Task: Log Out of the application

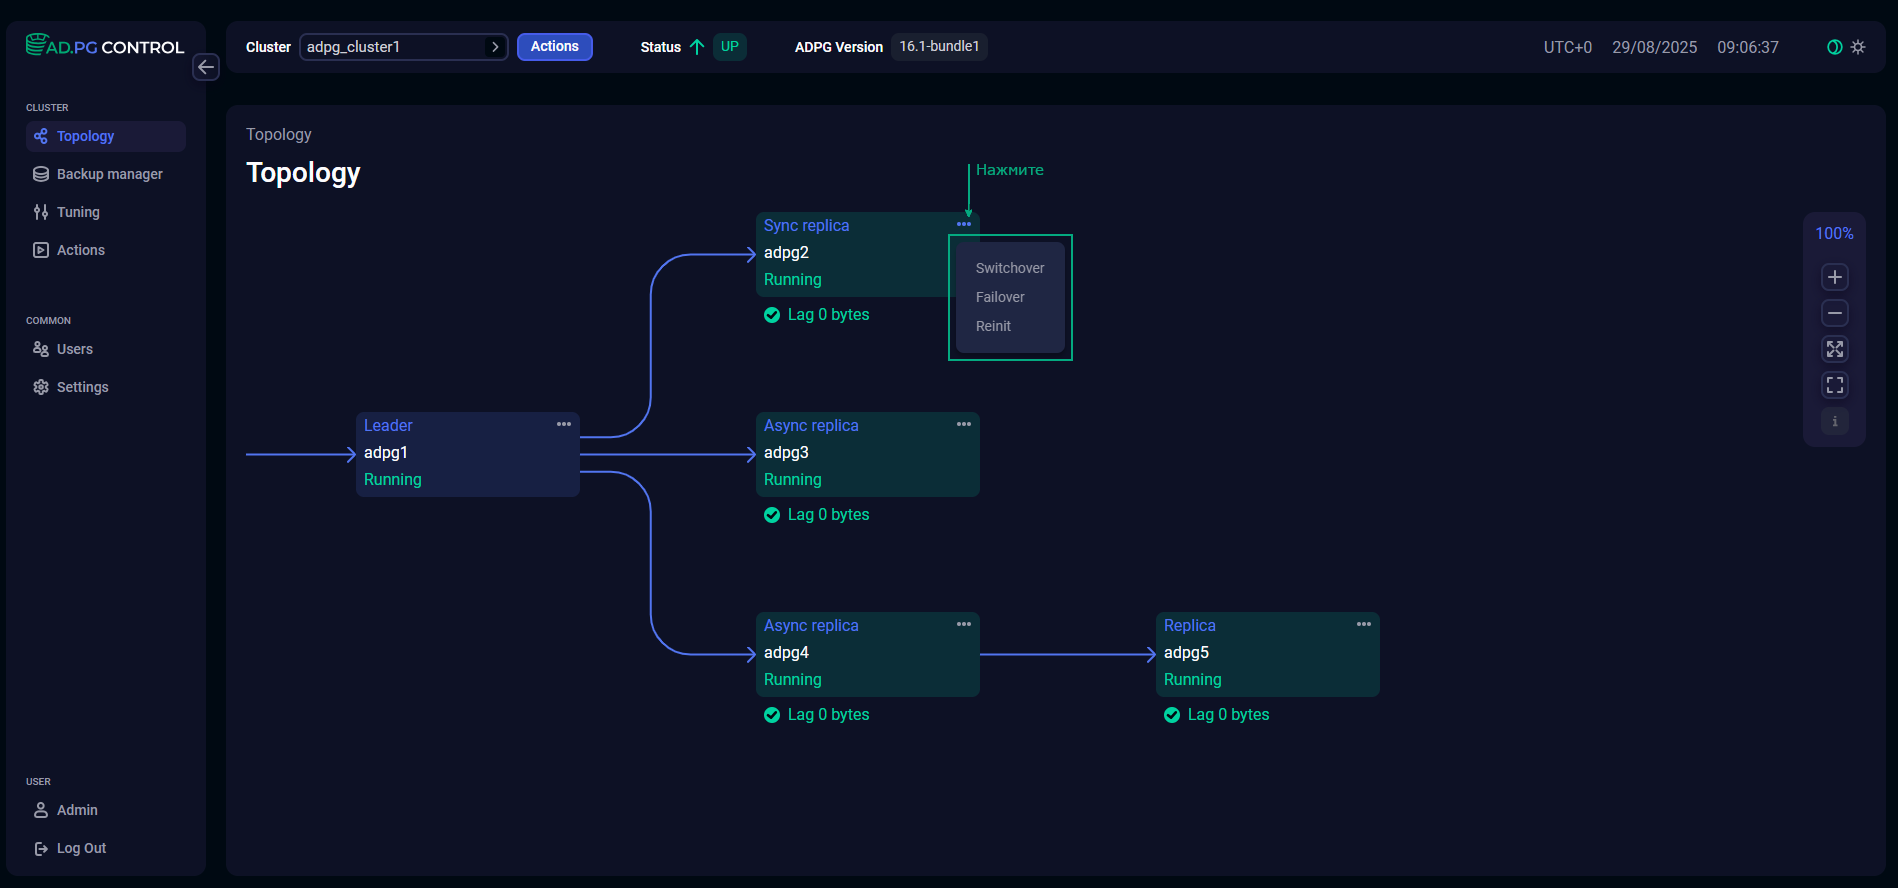Action: coord(80,848)
